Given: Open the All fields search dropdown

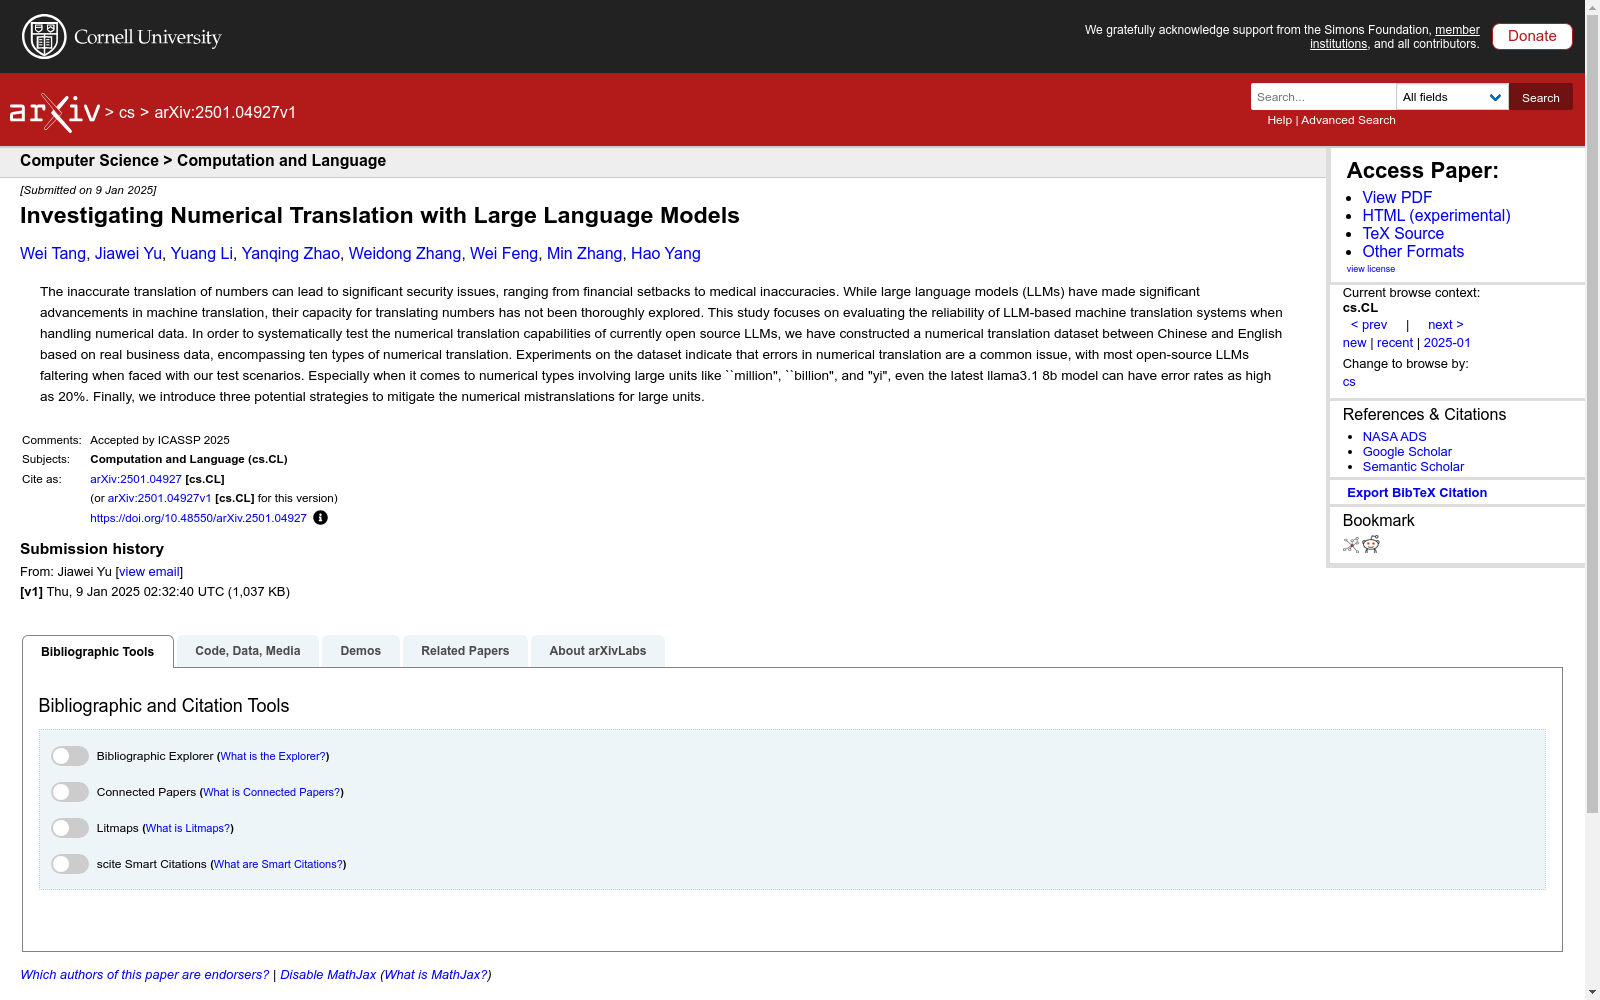Looking at the screenshot, I should pos(1452,97).
